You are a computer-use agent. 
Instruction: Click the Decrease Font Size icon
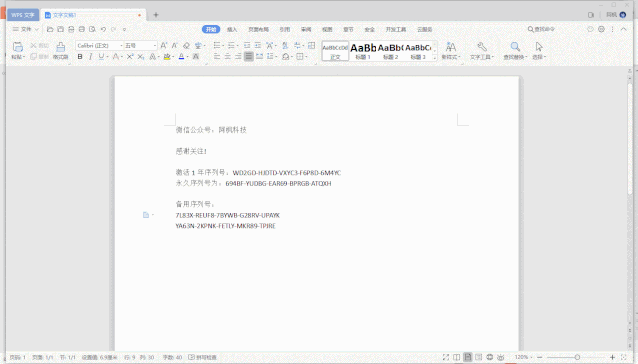pyautogui.click(x=175, y=46)
